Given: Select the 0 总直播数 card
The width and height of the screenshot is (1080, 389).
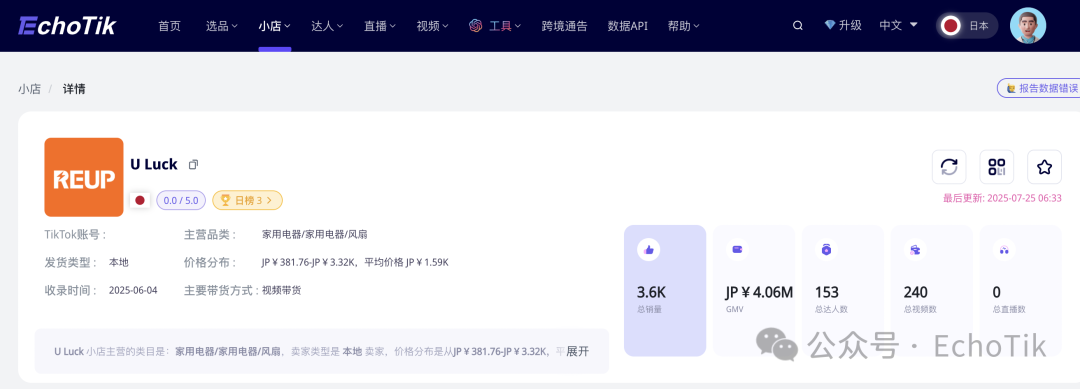Looking at the screenshot, I should (x=1021, y=291).
